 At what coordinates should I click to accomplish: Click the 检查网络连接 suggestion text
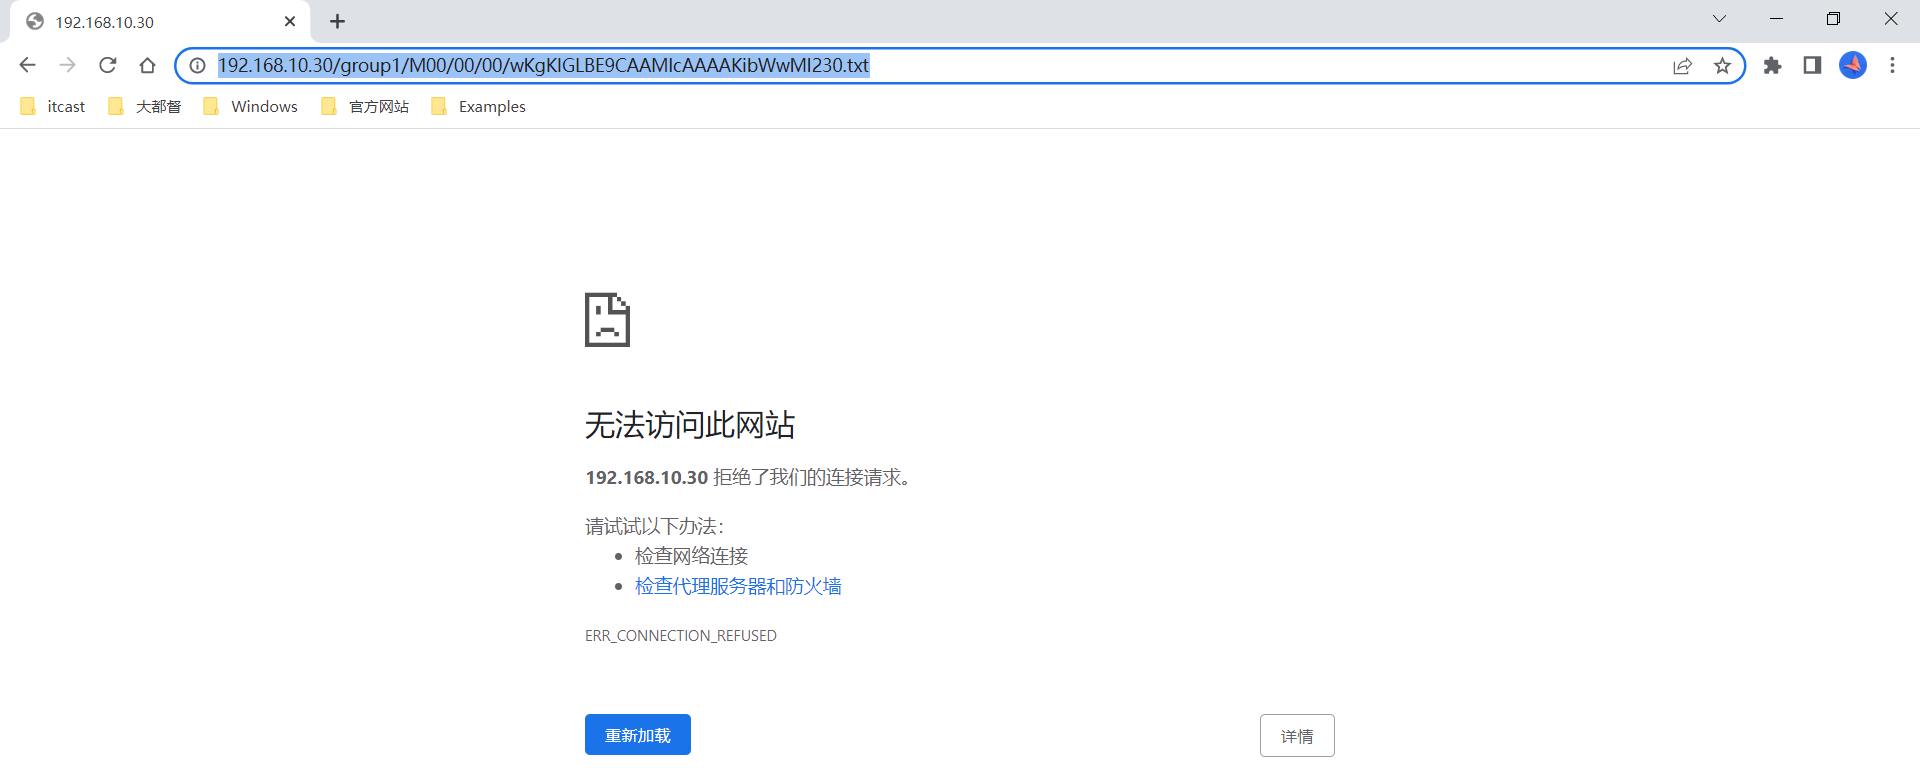[x=692, y=556]
